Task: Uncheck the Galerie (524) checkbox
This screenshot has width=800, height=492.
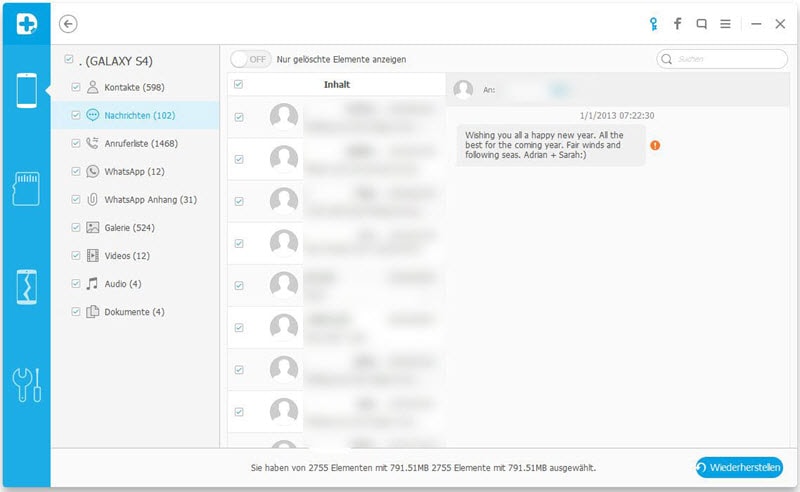Action: coord(76,228)
